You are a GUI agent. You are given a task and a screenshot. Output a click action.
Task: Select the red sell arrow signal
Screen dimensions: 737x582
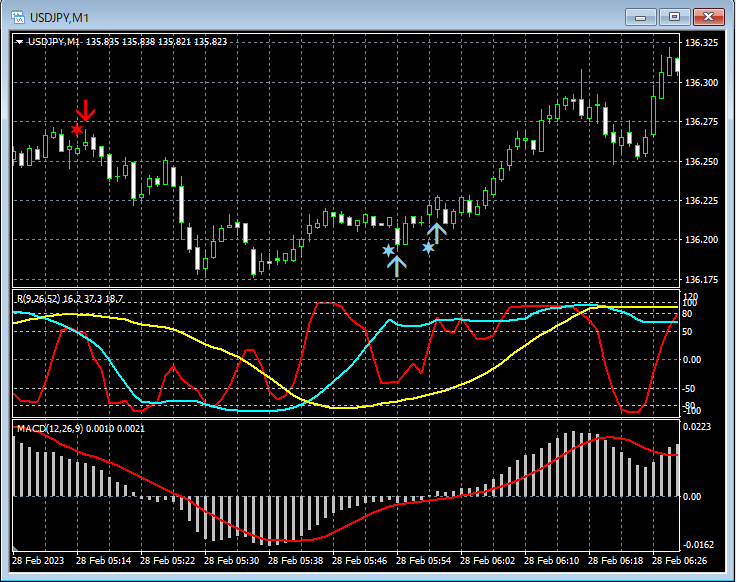(x=86, y=110)
